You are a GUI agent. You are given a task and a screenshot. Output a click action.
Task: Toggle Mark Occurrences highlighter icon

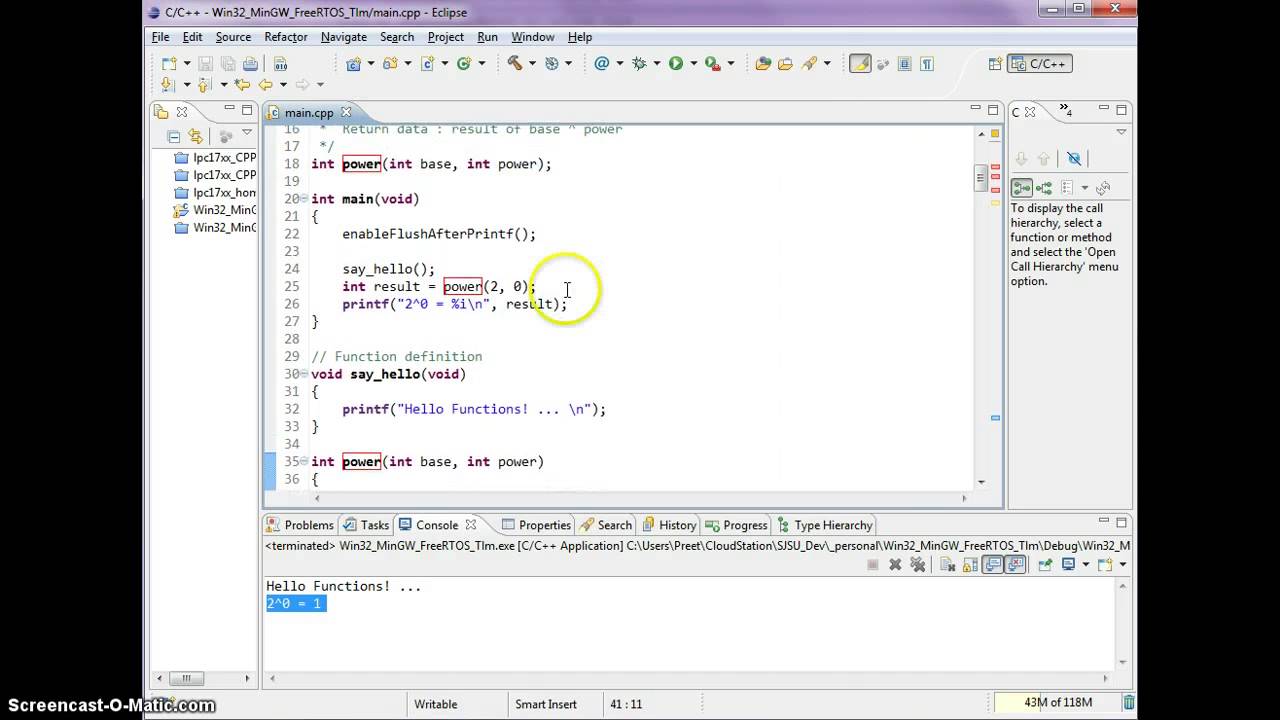860,63
